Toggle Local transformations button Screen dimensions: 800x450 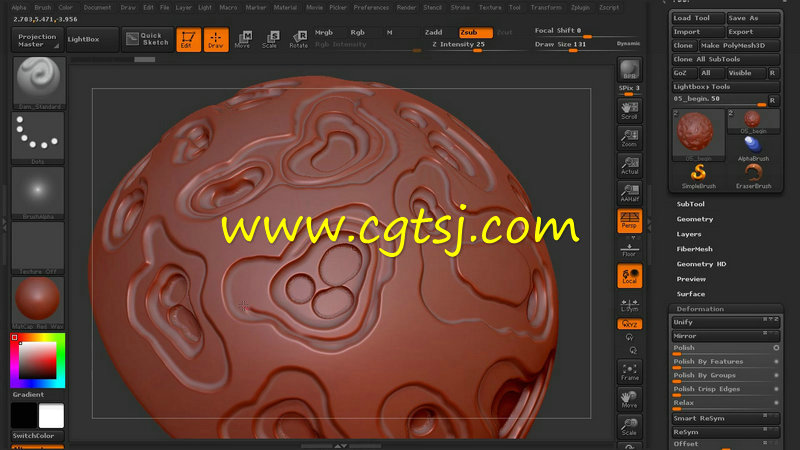pos(630,276)
